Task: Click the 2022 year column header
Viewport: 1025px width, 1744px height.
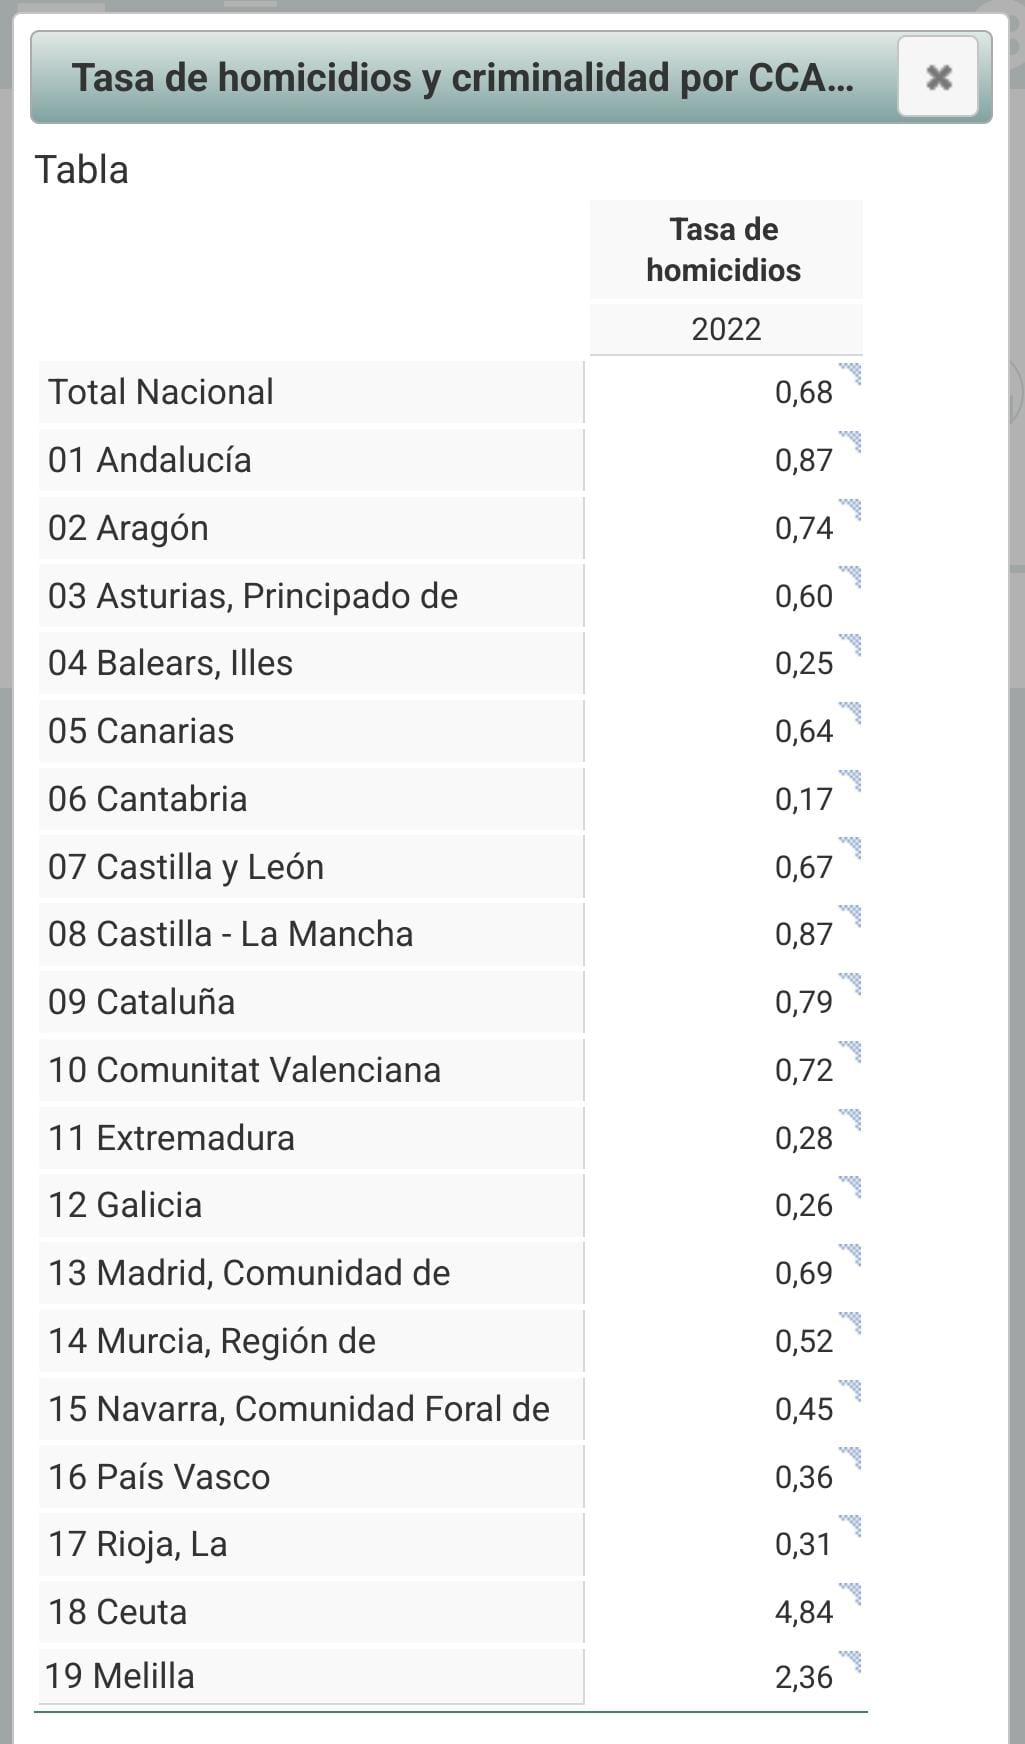Action: (726, 329)
